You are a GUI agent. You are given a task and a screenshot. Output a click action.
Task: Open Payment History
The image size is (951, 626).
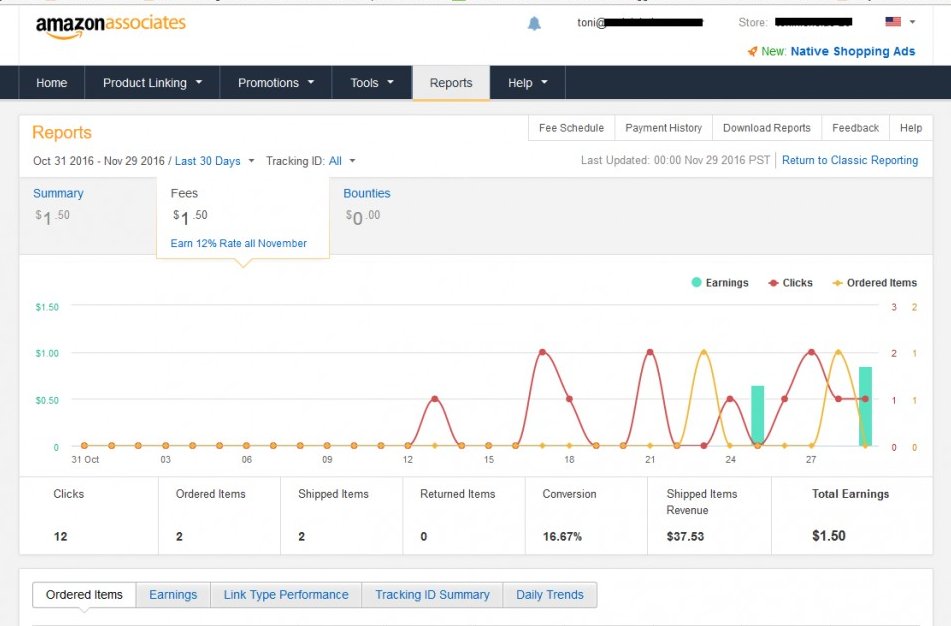click(x=664, y=128)
